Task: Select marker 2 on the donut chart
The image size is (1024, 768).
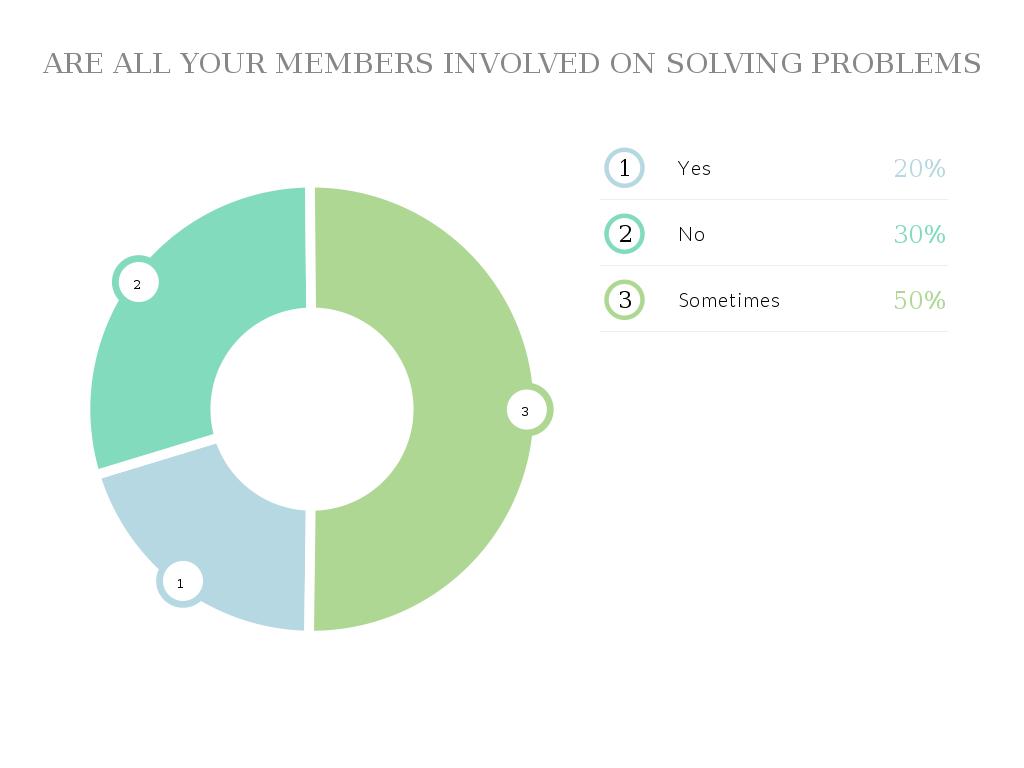Action: [x=137, y=284]
